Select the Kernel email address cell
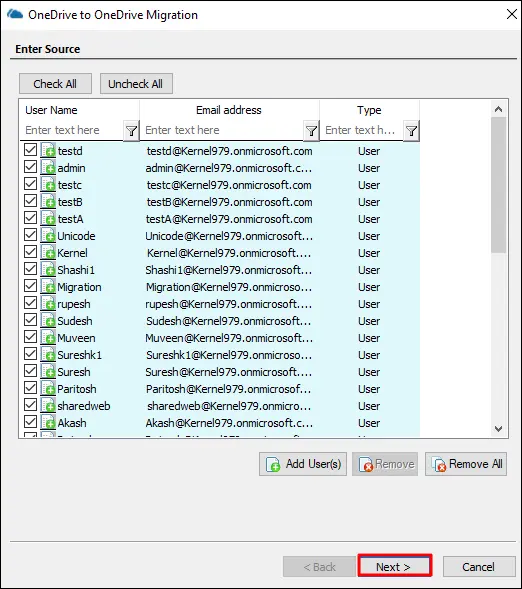Screen dimensions: 522x589 click(229, 253)
